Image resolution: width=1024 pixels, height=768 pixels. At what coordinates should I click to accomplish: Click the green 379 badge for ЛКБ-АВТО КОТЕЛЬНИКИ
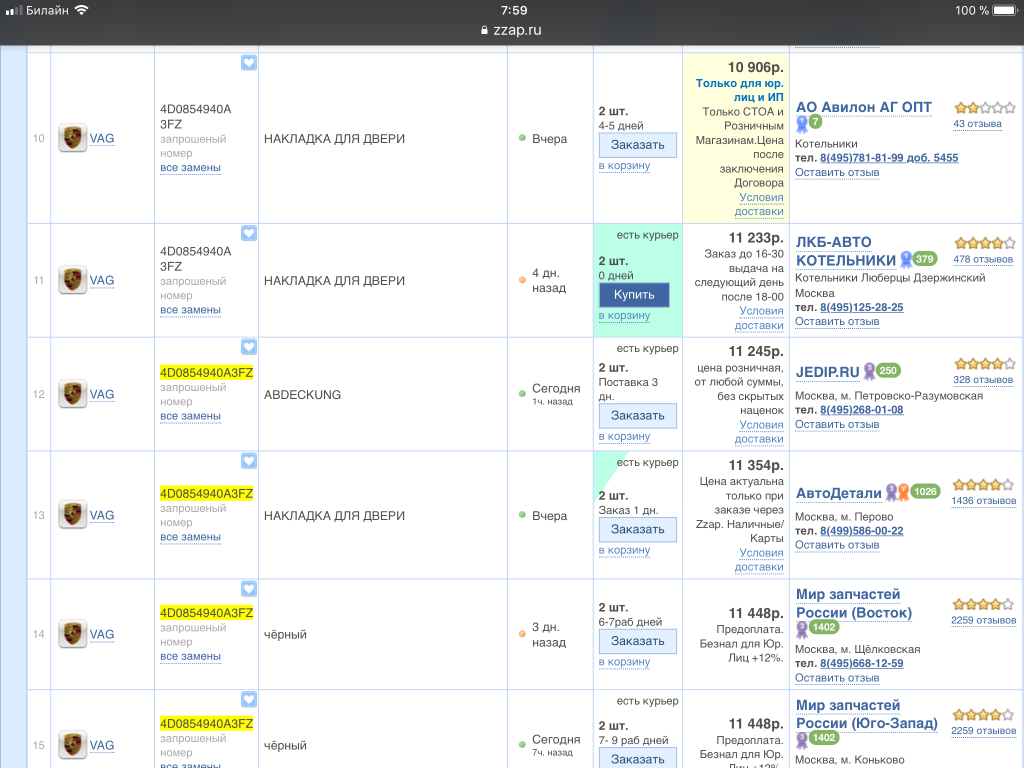[924, 259]
